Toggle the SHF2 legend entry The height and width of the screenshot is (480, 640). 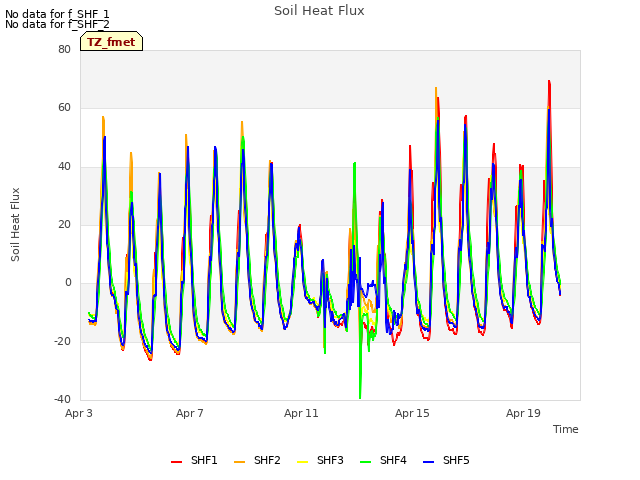(257, 460)
